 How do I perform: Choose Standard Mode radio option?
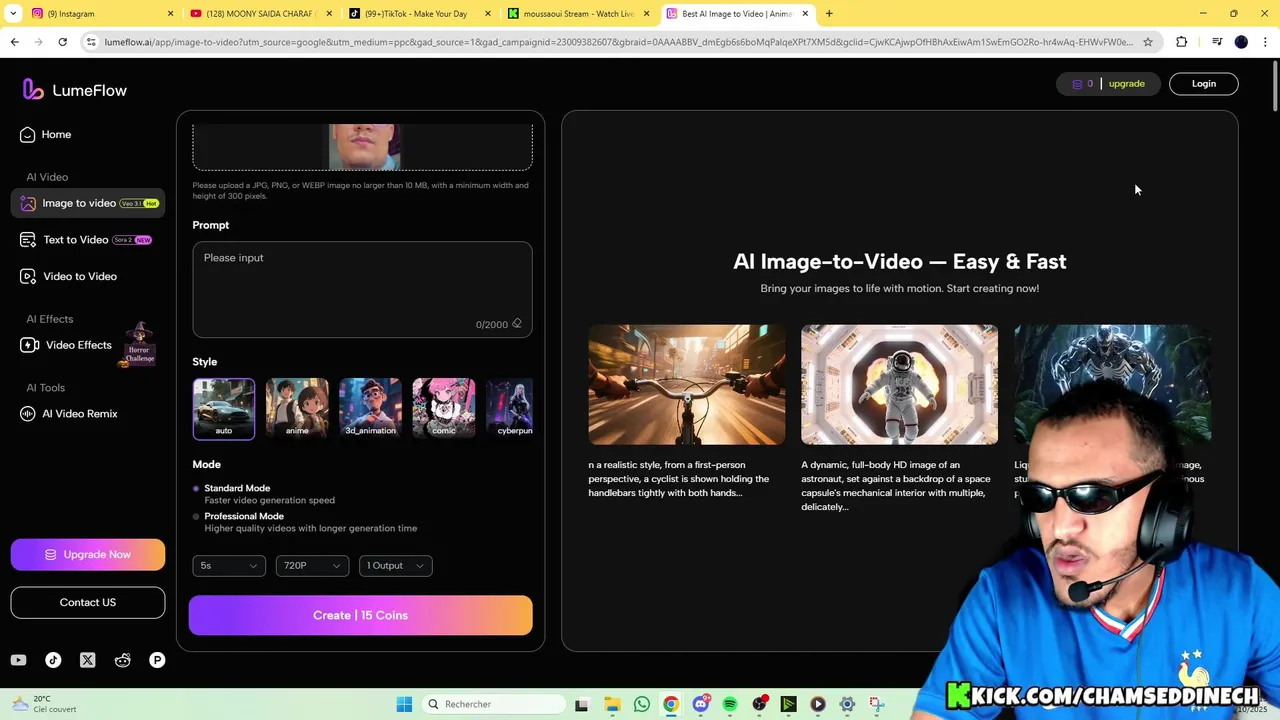click(196, 488)
